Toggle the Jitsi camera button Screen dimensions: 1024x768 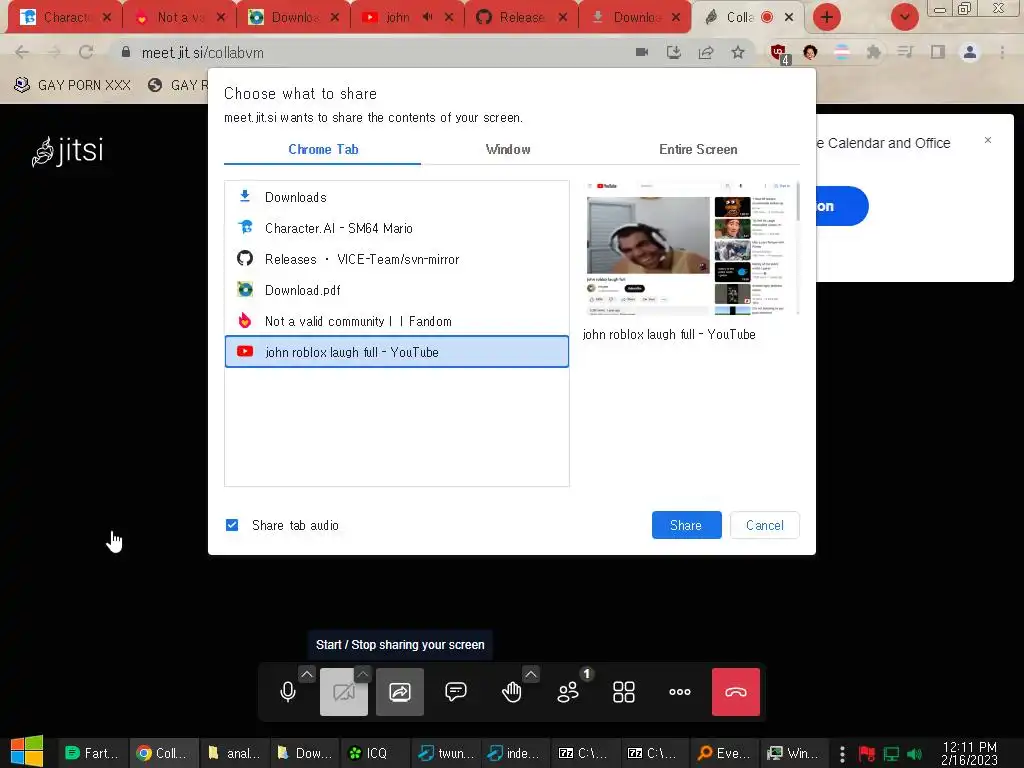point(344,692)
